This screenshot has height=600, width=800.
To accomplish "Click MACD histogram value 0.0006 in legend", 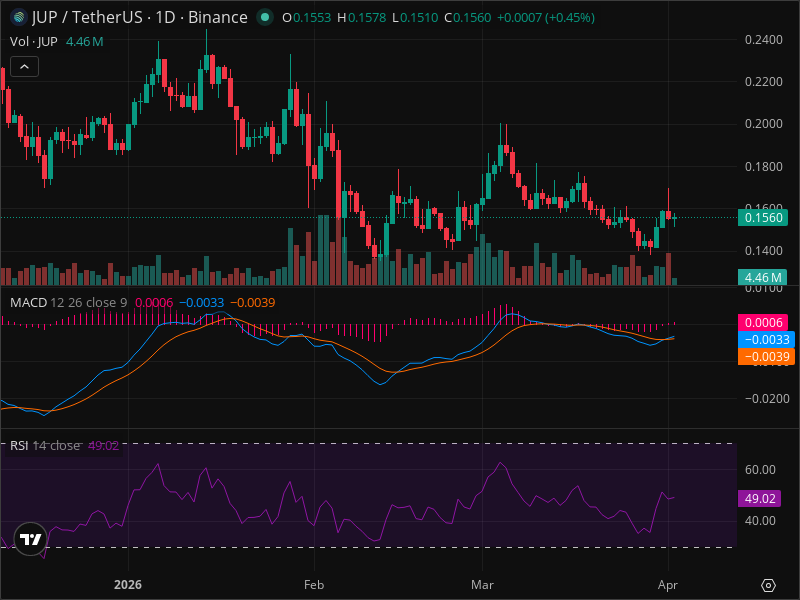I will (154, 303).
